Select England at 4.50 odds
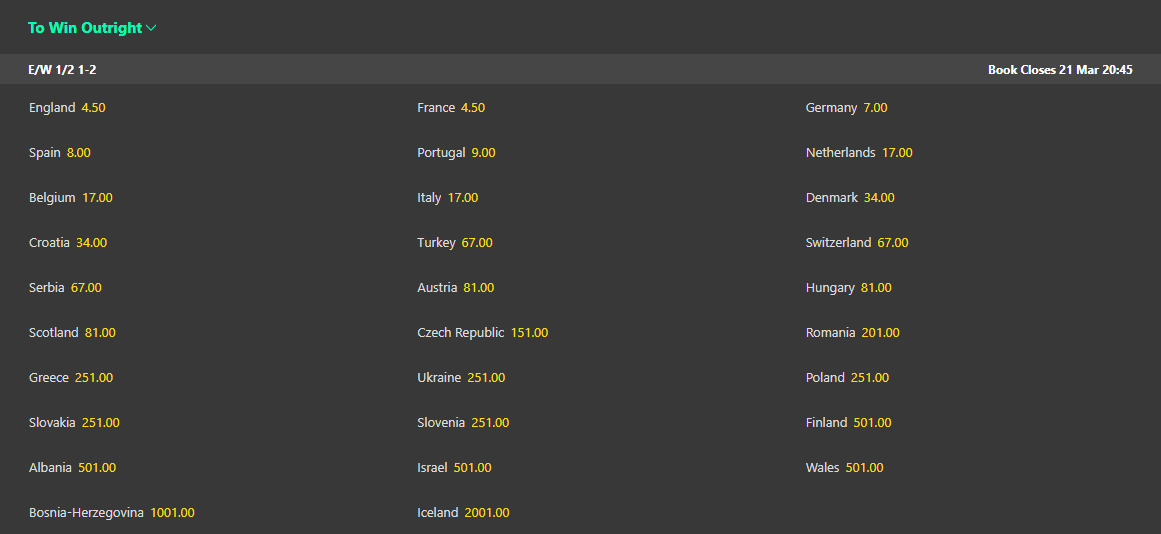 point(67,108)
